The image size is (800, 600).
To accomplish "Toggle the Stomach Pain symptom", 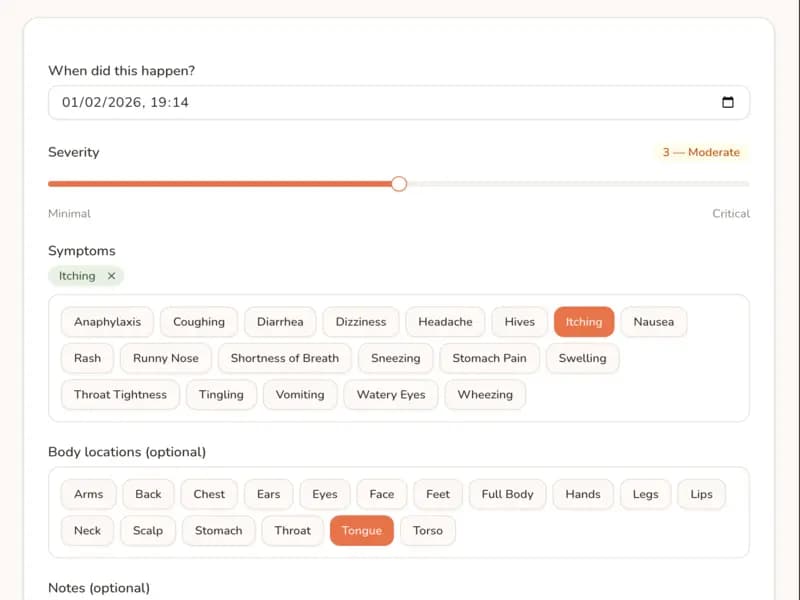I will pyautogui.click(x=489, y=358).
